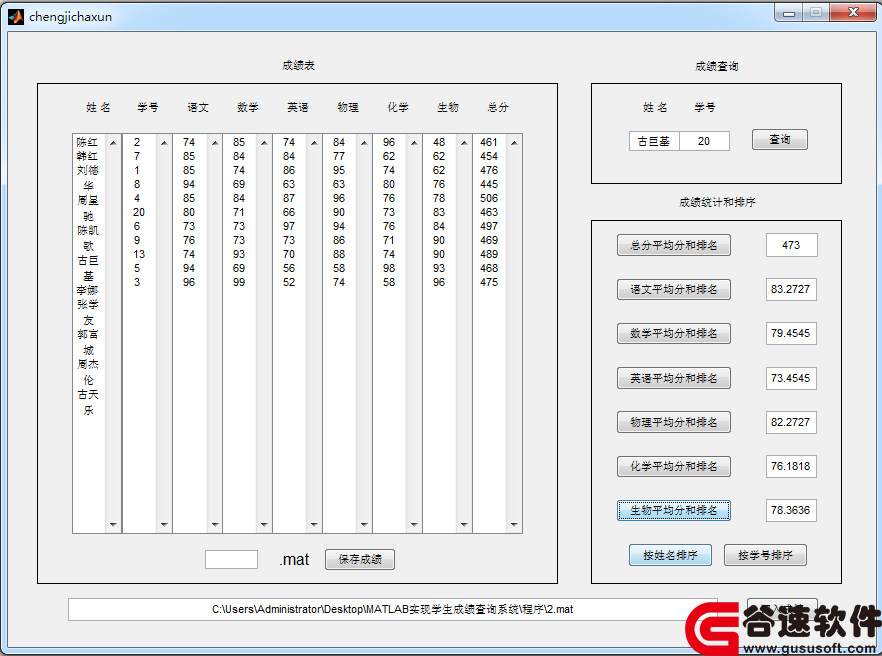This screenshot has width=882, height=656.
Task: Click the up arrow of the 学号 list
Action: [x=164, y=143]
